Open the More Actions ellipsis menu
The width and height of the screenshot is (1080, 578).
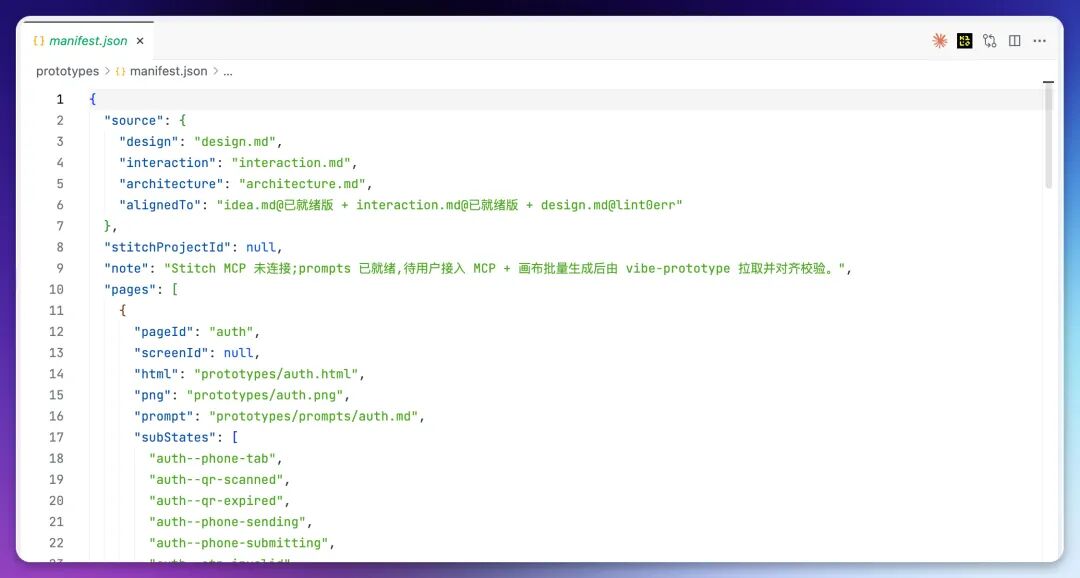(1039, 41)
